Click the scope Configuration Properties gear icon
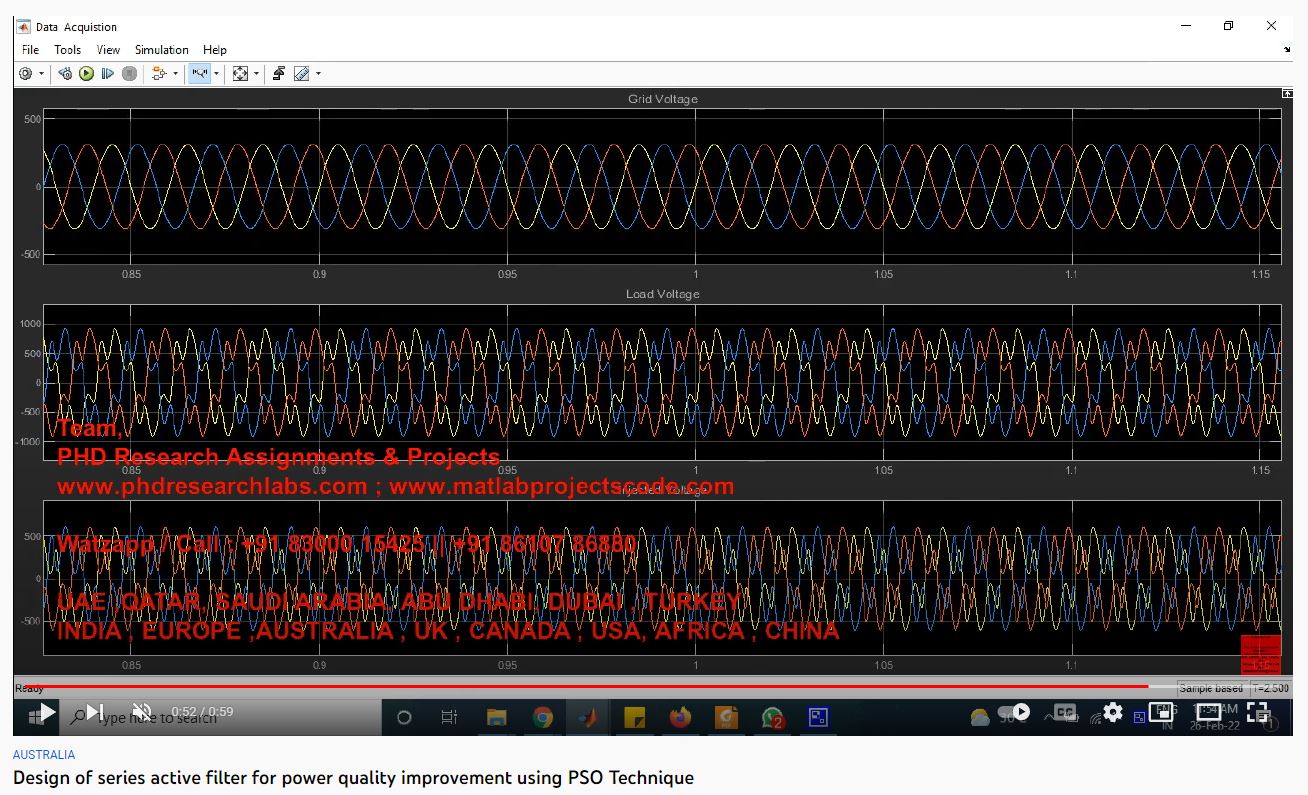Image resolution: width=1308 pixels, height=795 pixels. [26, 74]
